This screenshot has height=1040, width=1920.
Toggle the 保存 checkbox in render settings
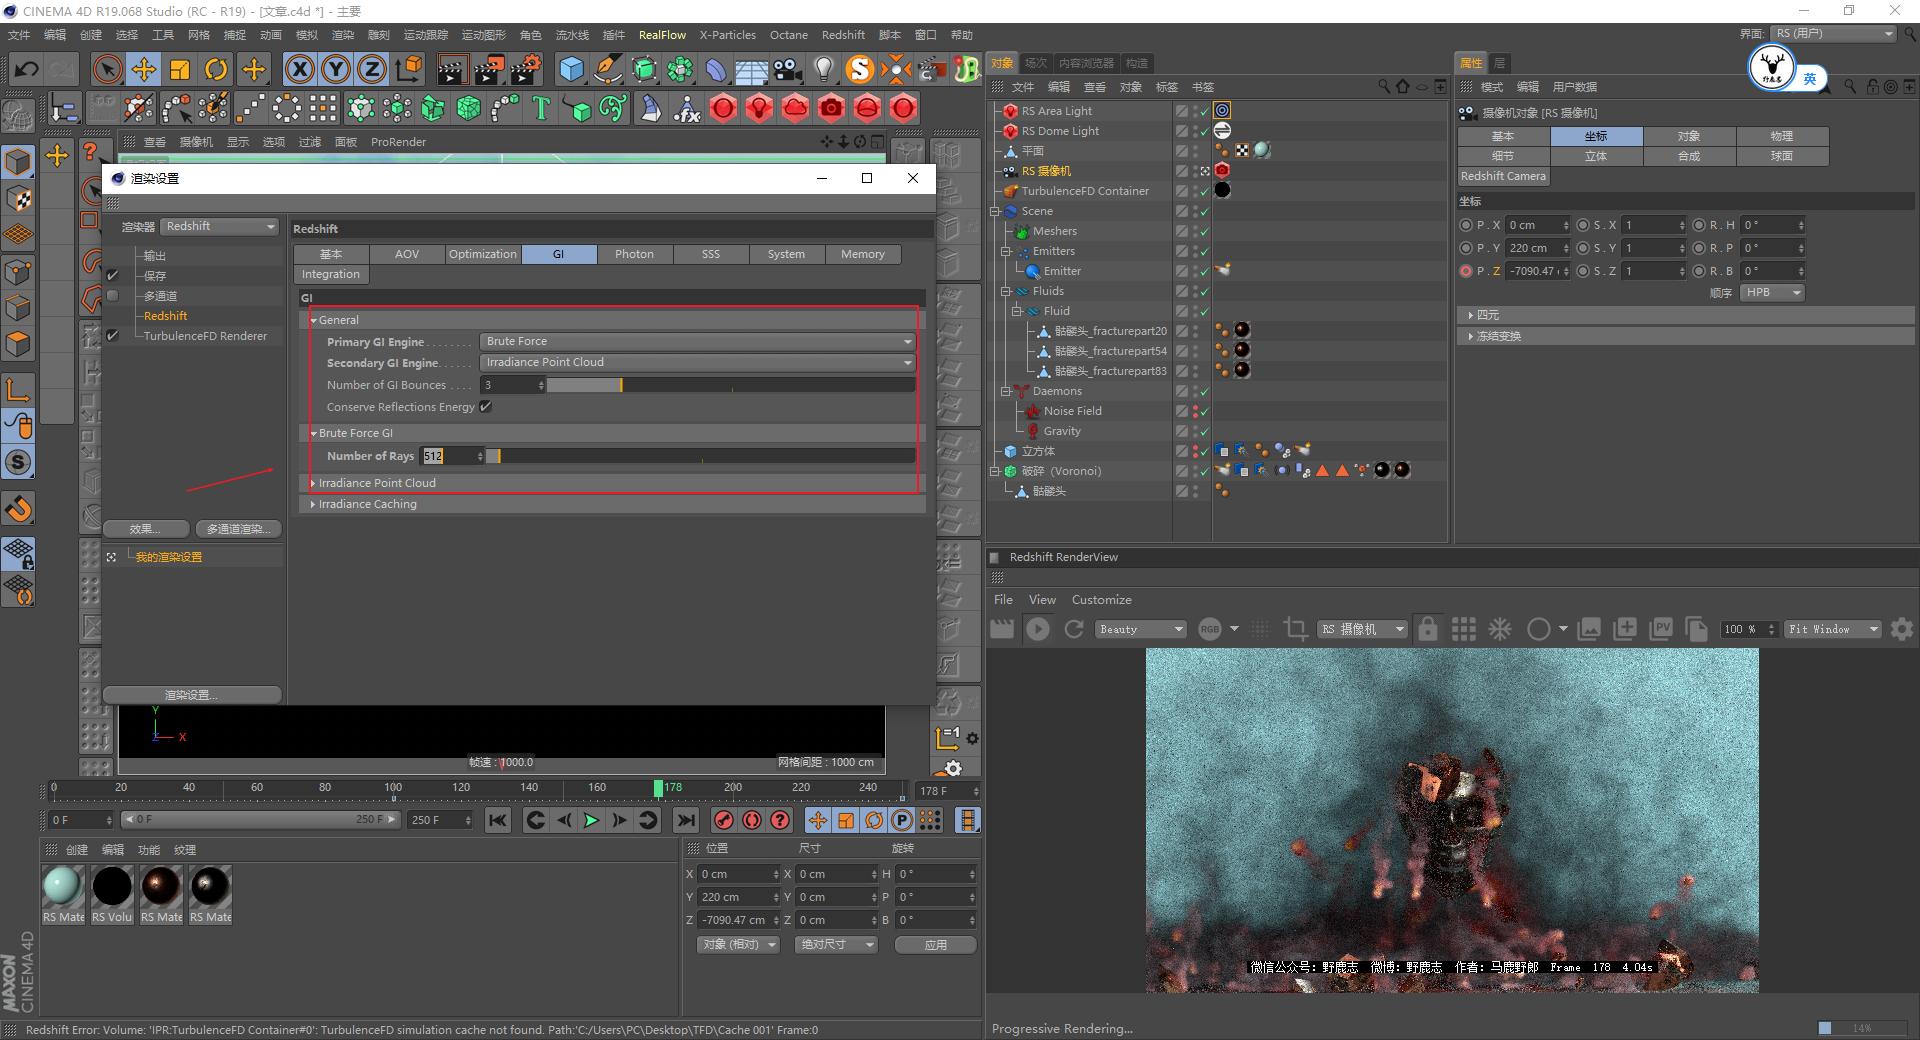(x=113, y=275)
